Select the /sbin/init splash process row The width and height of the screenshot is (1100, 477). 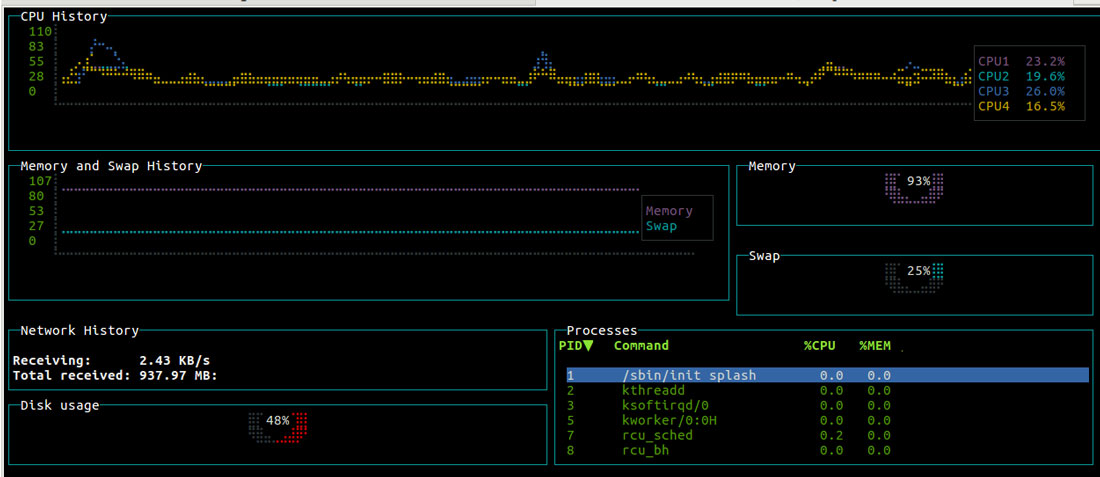coord(827,375)
